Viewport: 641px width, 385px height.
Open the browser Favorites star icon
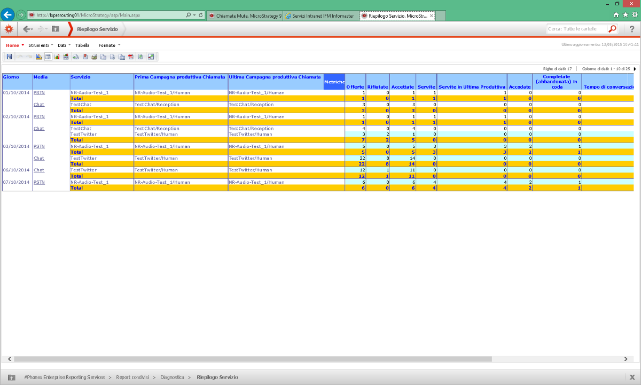point(625,15)
